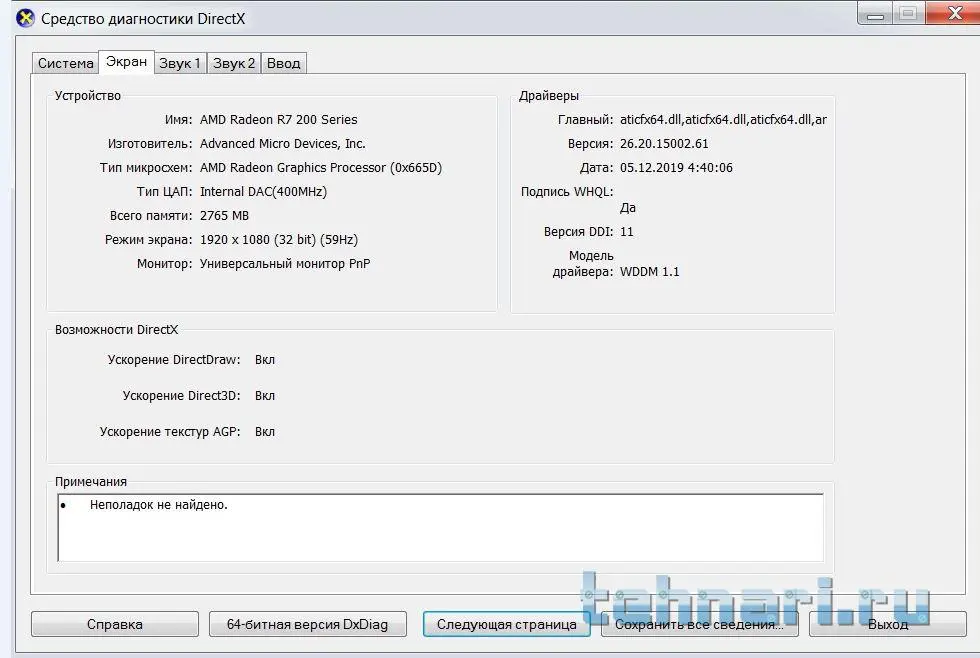Viewport: 980px width, 658px height.
Task: Go to Следующая страница
Action: pos(507,624)
